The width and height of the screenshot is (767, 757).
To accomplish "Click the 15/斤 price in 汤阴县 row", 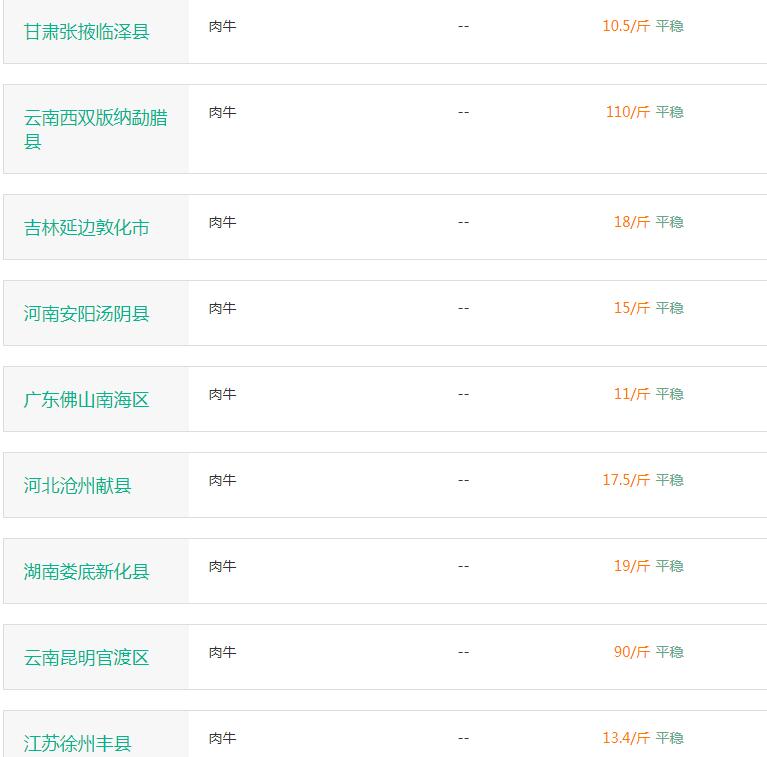I will 632,308.
